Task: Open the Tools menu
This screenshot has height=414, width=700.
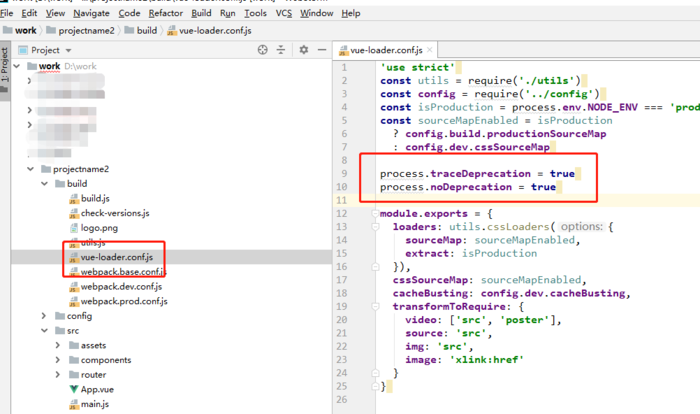Action: 255,13
